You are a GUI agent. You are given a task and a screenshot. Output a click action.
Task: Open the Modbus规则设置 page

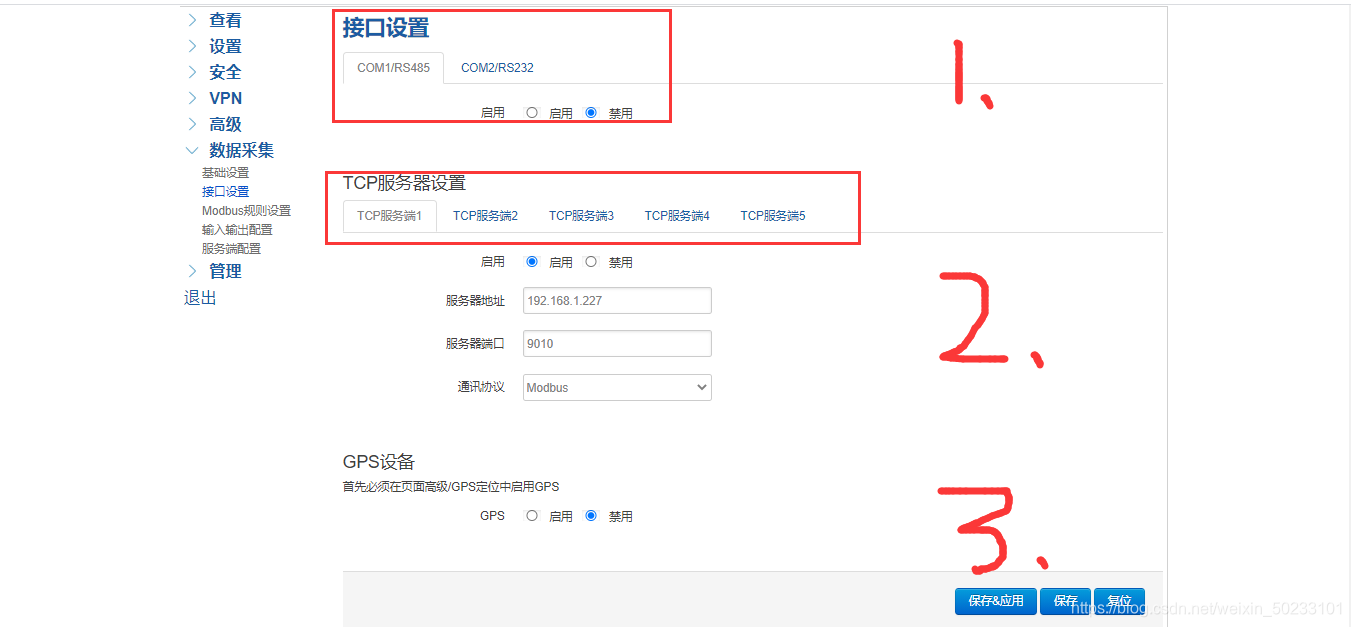pyautogui.click(x=246, y=210)
